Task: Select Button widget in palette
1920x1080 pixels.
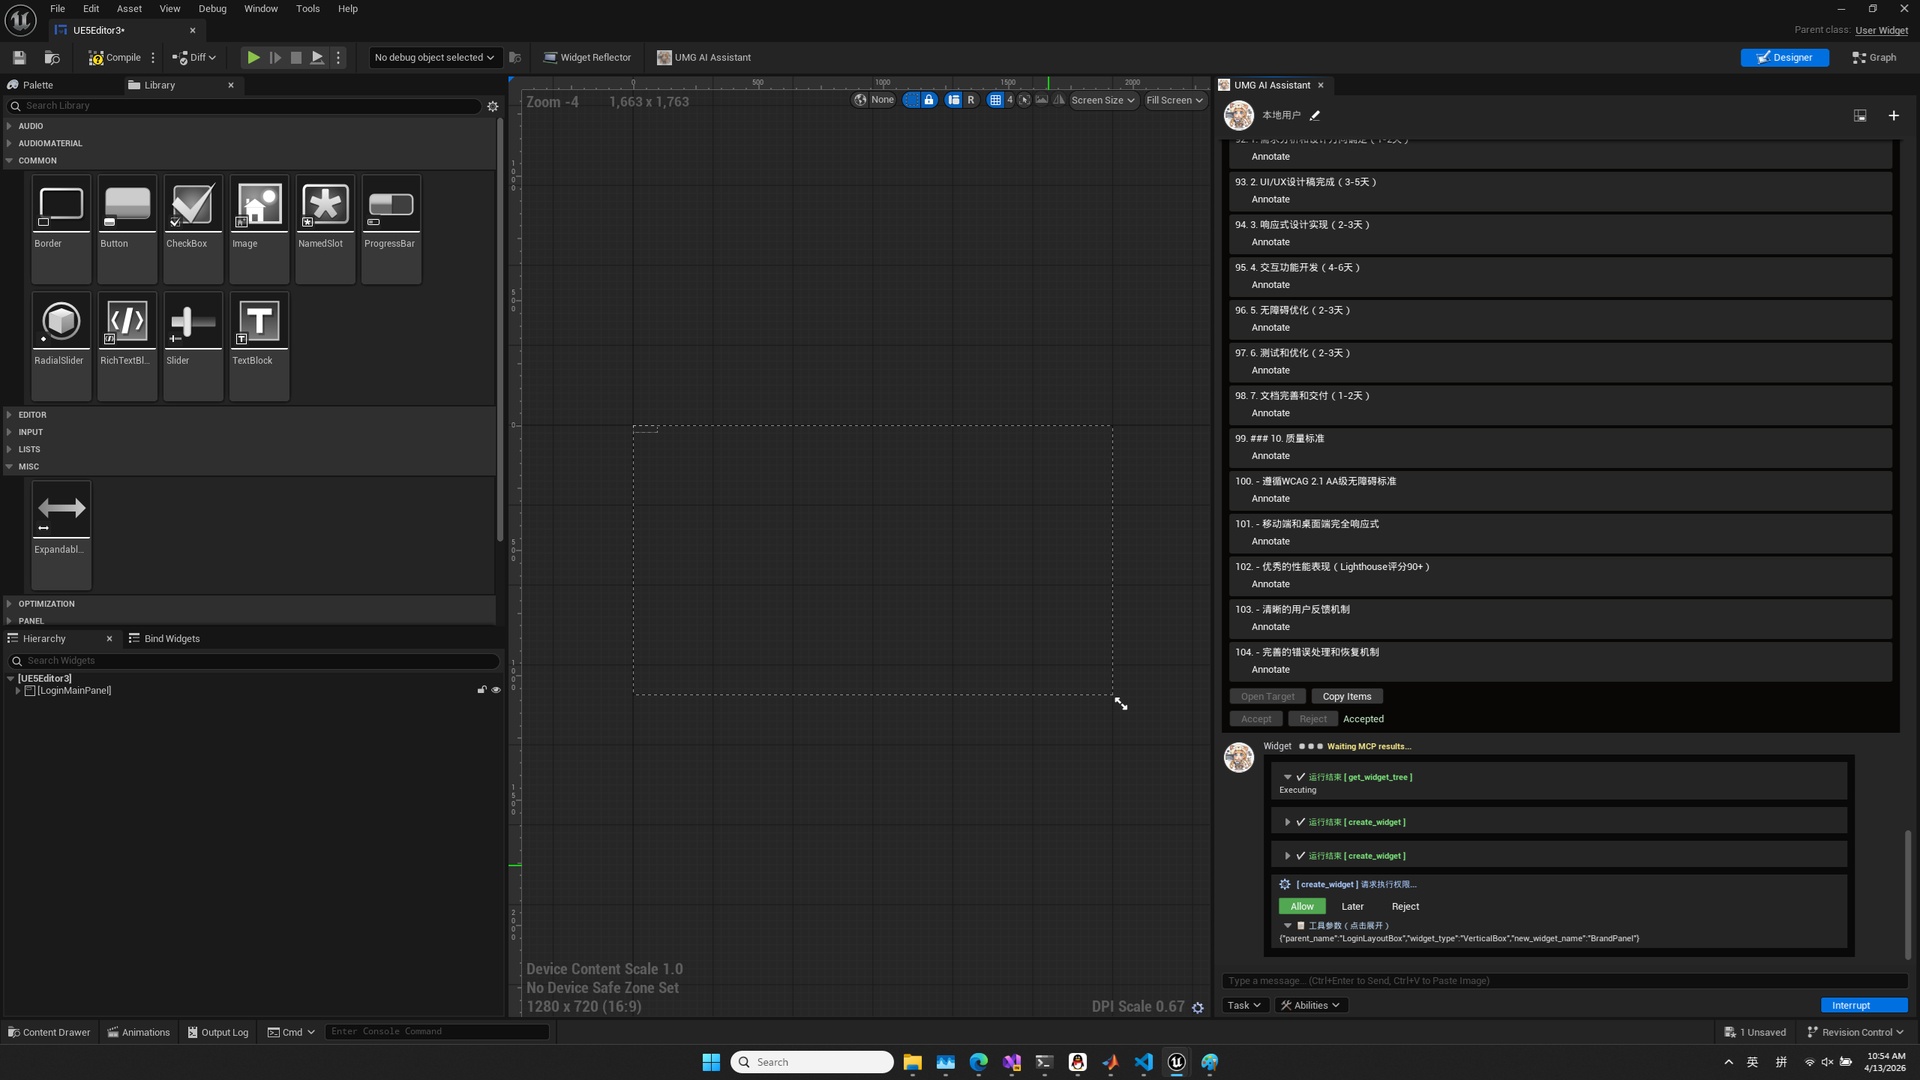Action: (127, 229)
